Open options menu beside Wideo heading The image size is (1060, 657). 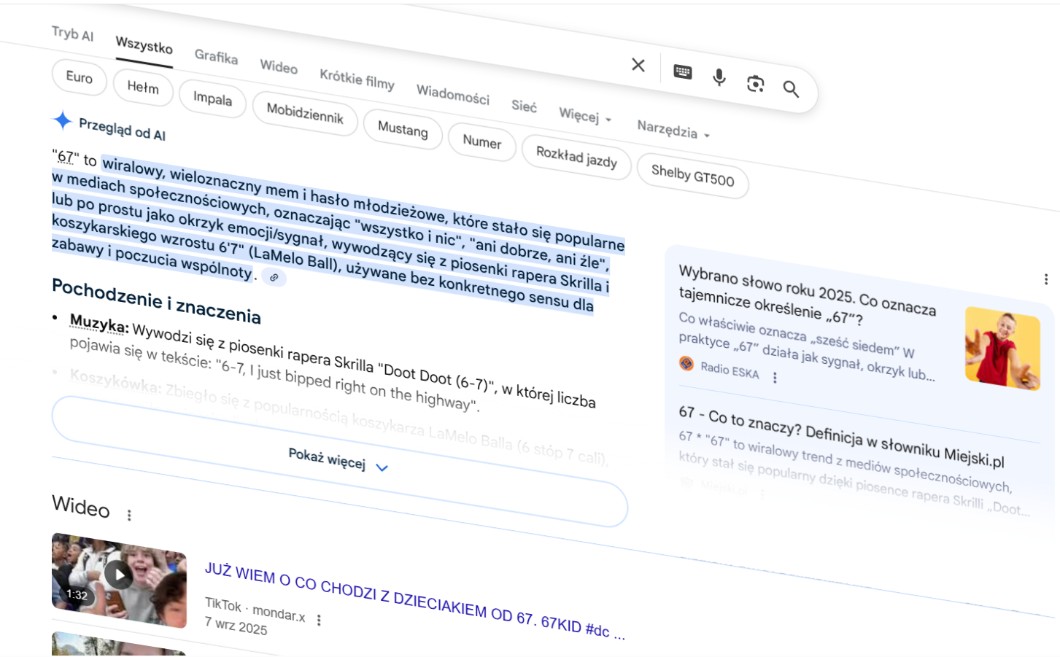tap(129, 515)
